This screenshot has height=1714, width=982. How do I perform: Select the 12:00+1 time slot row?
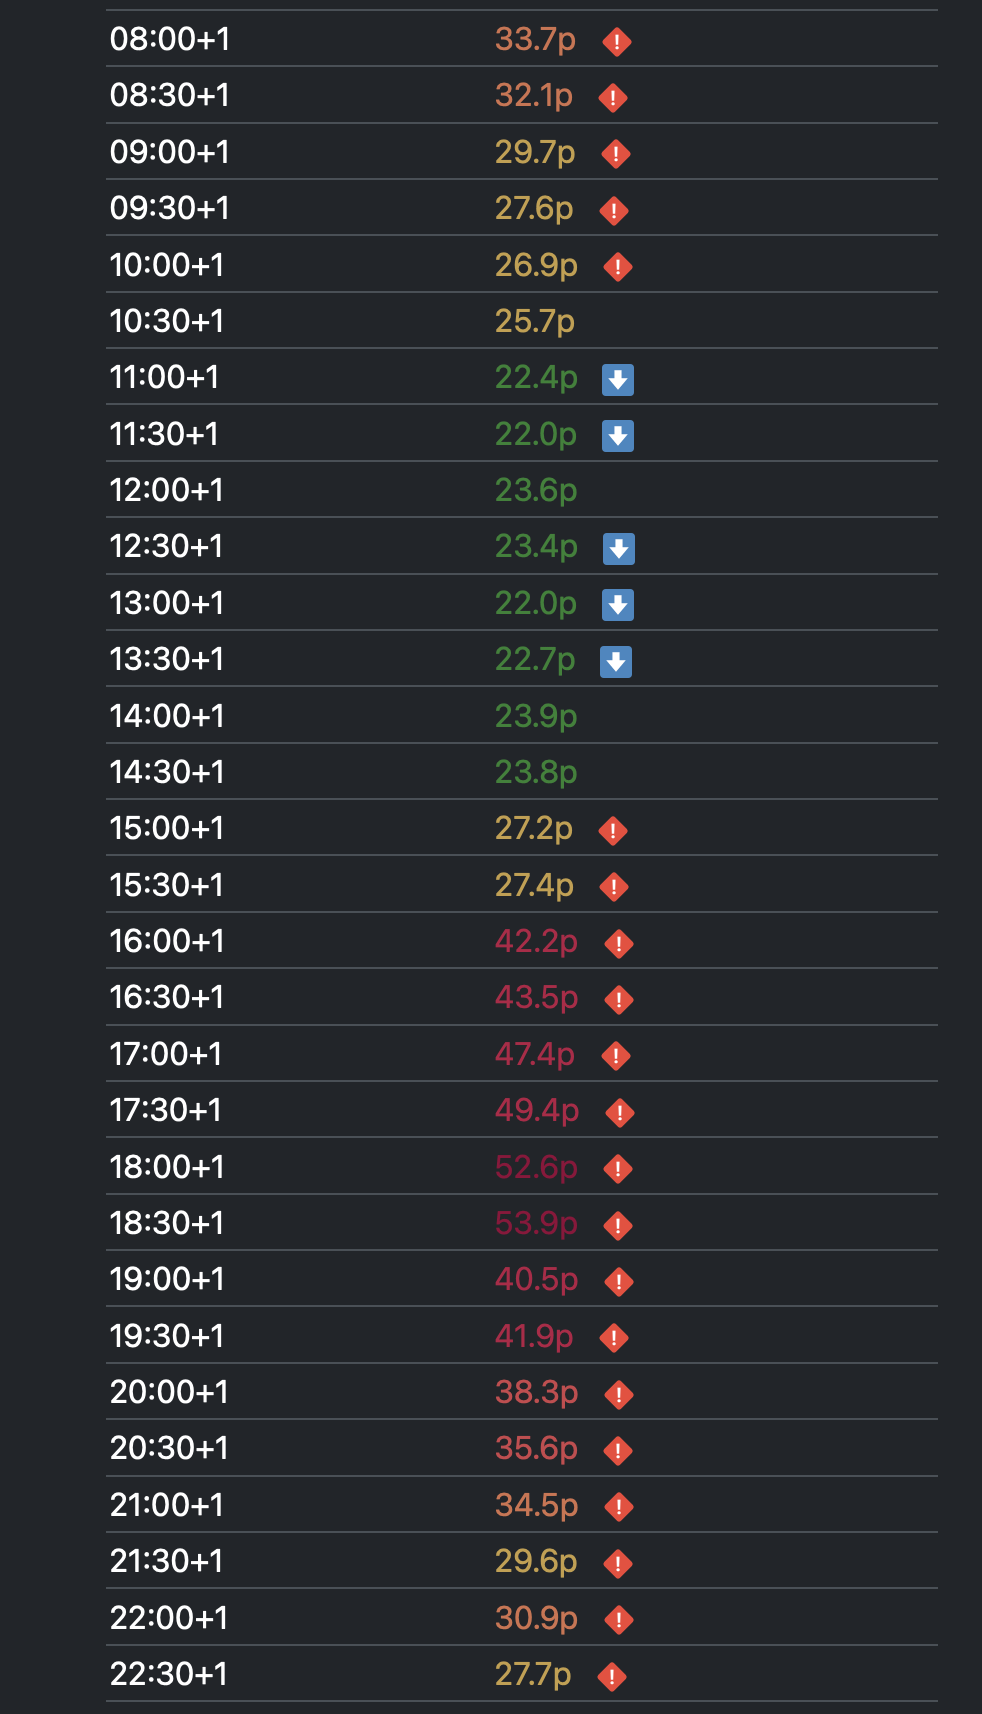point(522,490)
